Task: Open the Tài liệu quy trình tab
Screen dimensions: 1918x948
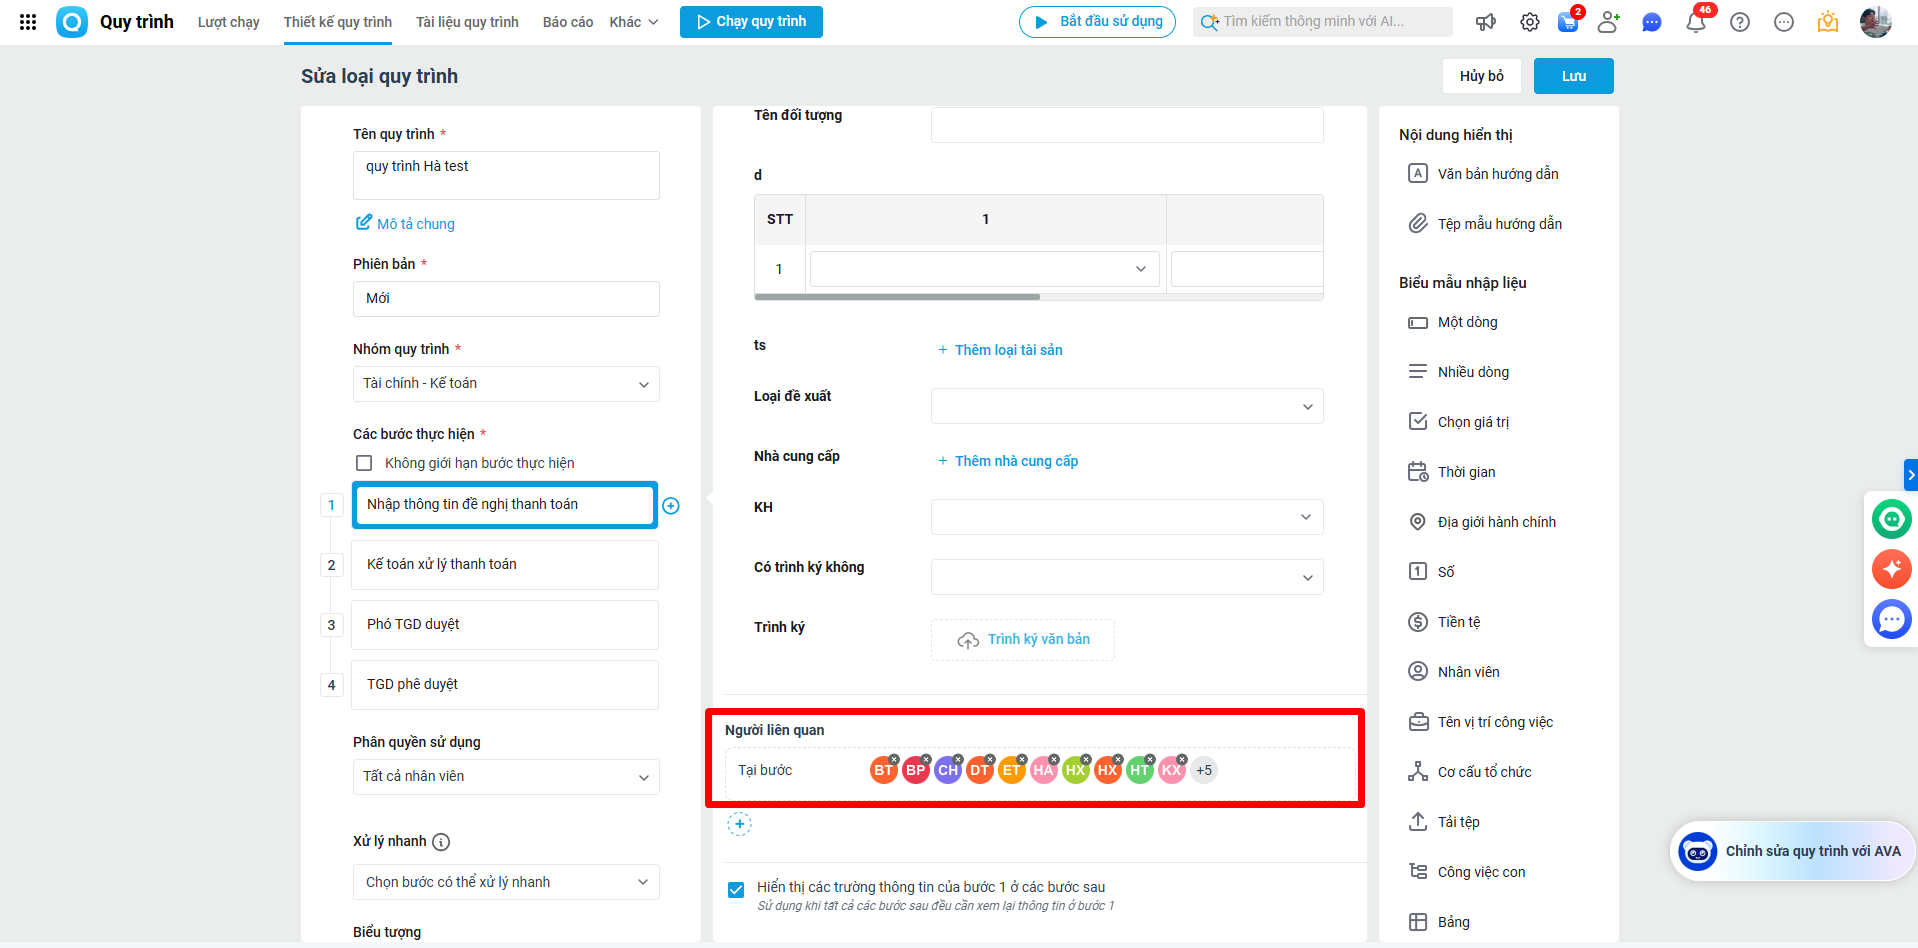Action: coord(467,22)
